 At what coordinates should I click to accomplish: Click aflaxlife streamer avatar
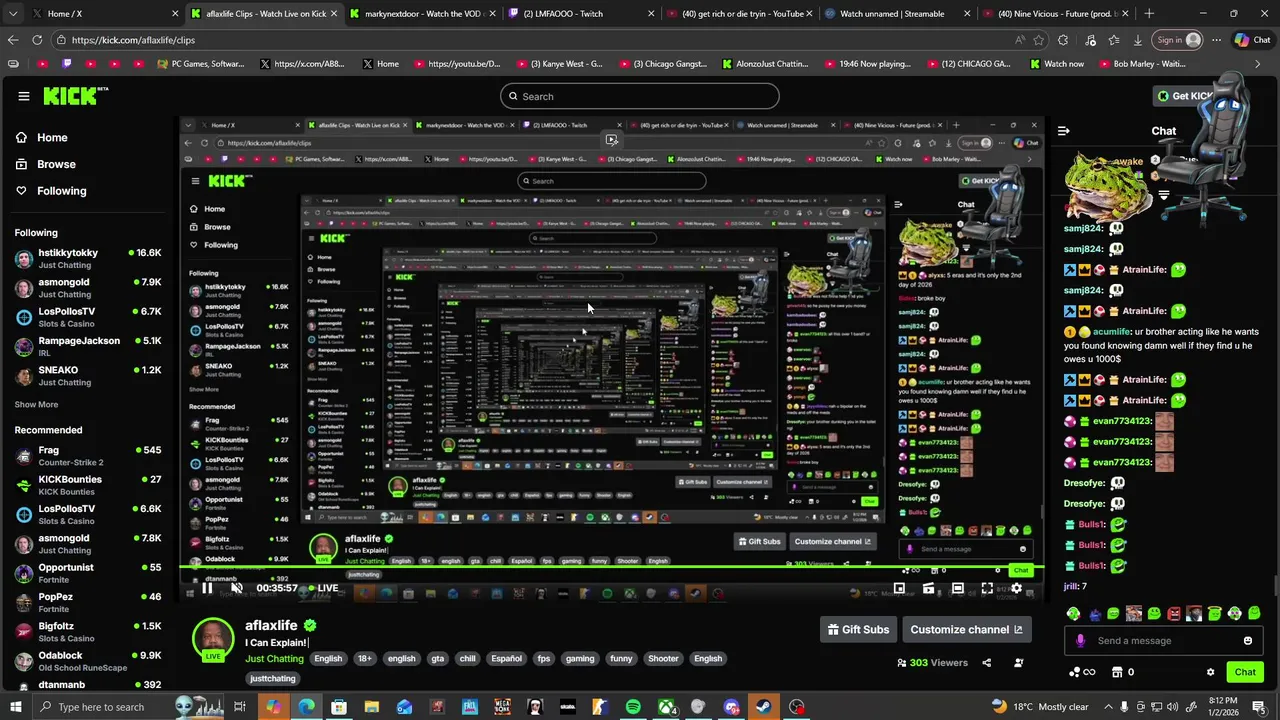tap(213, 638)
